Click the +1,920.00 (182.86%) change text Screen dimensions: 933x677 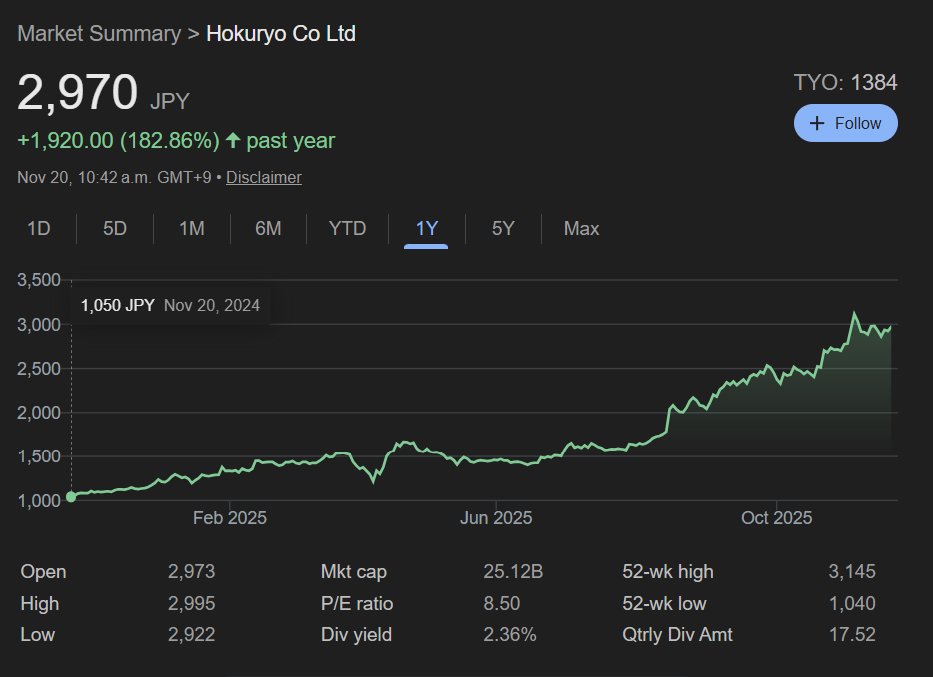click(118, 140)
